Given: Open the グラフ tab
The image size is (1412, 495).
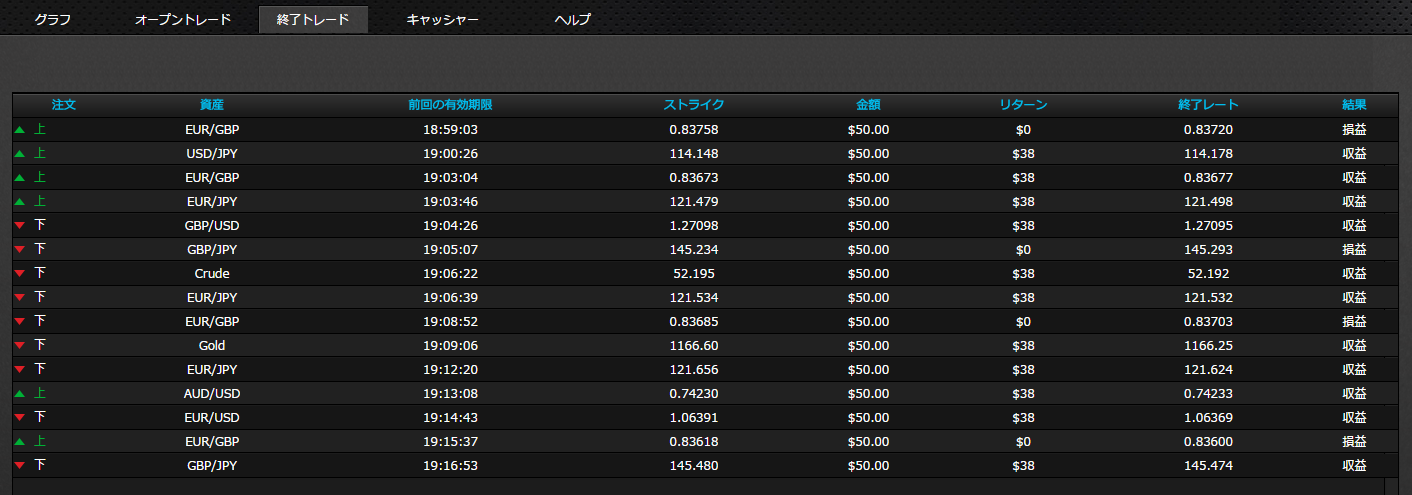Looking at the screenshot, I should click(x=53, y=20).
